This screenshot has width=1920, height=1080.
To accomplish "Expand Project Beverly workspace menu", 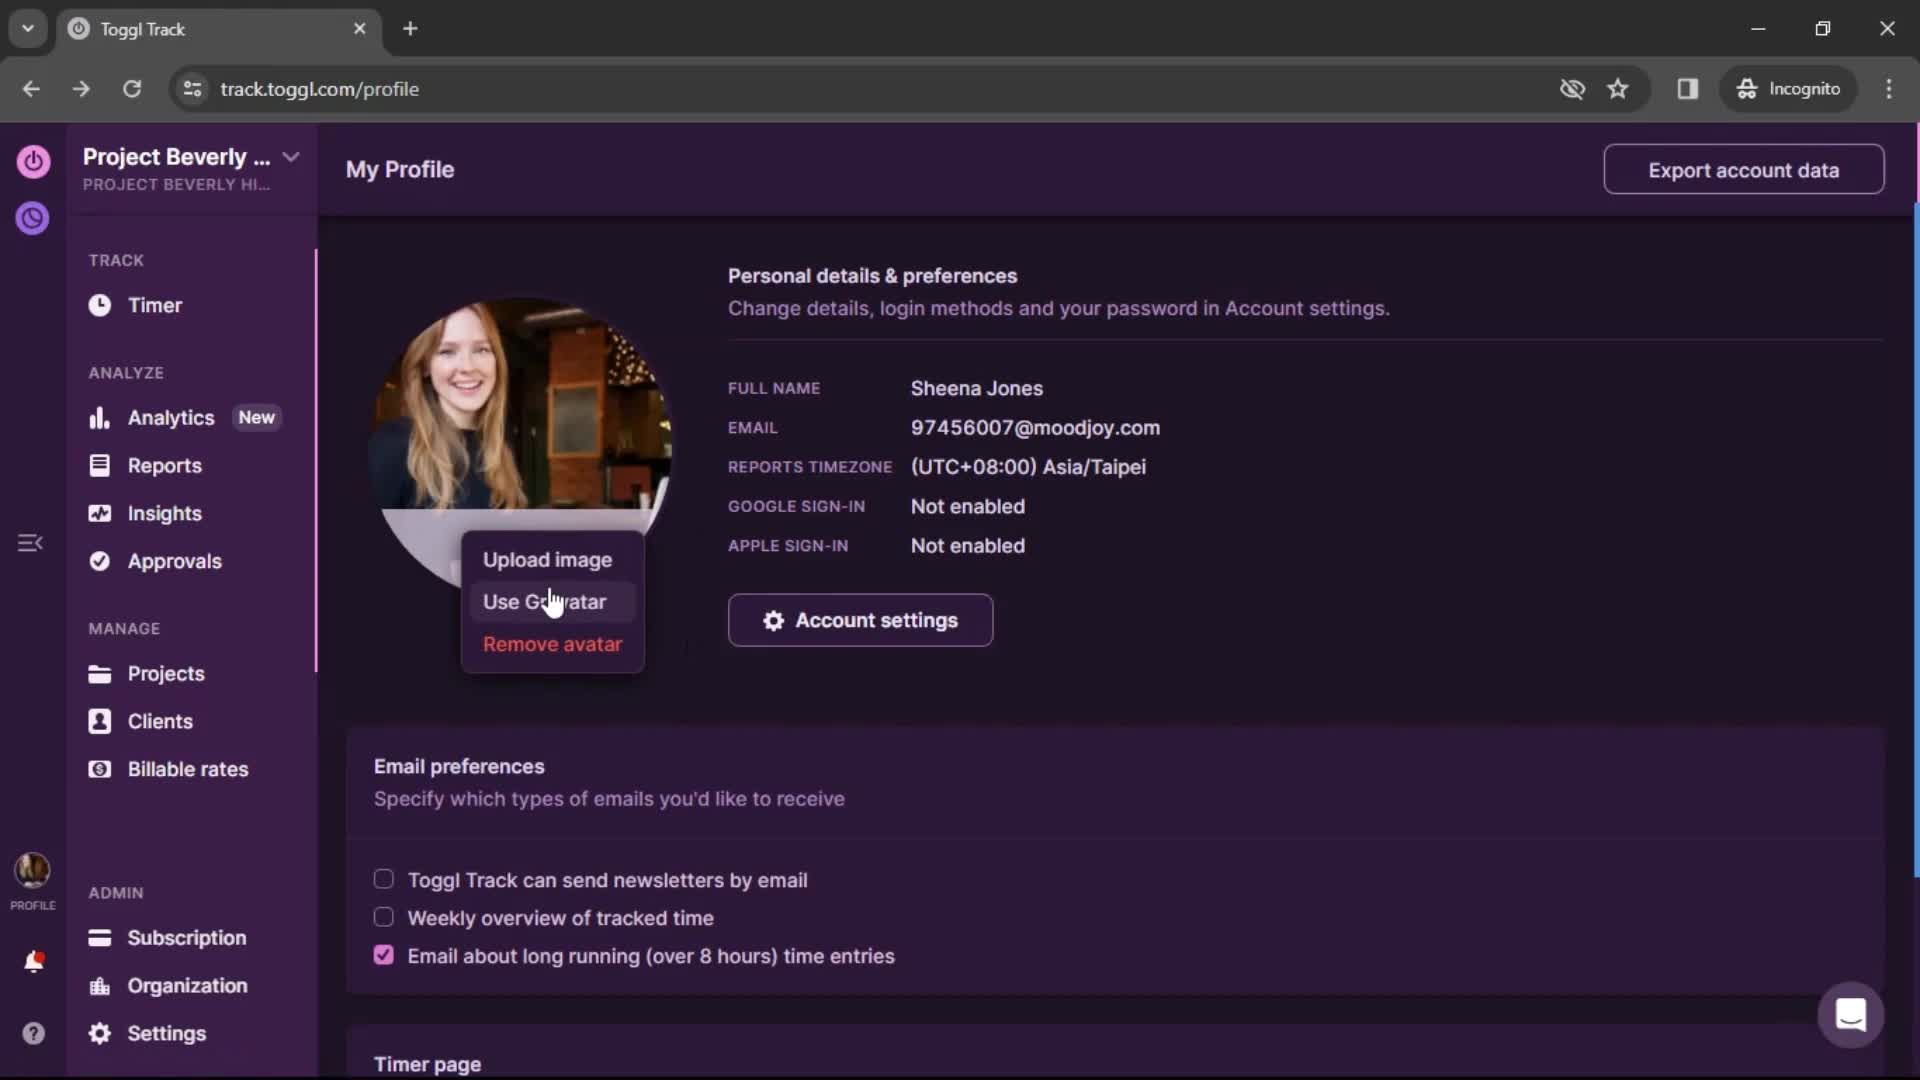I will tap(290, 157).
